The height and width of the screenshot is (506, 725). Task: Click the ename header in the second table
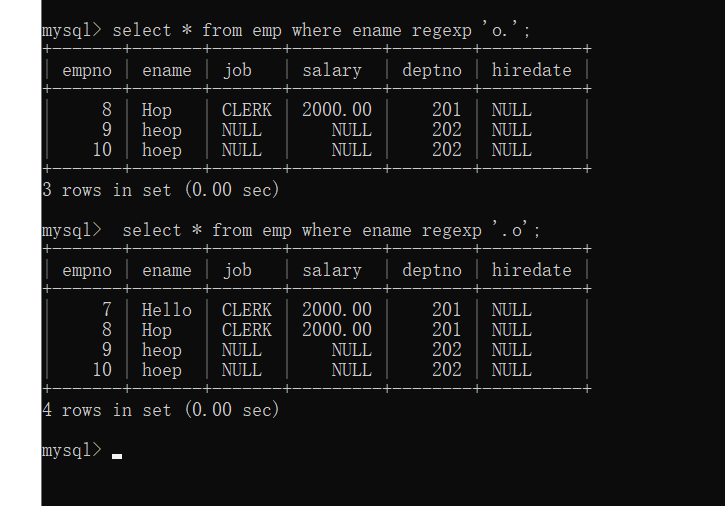coord(167,270)
